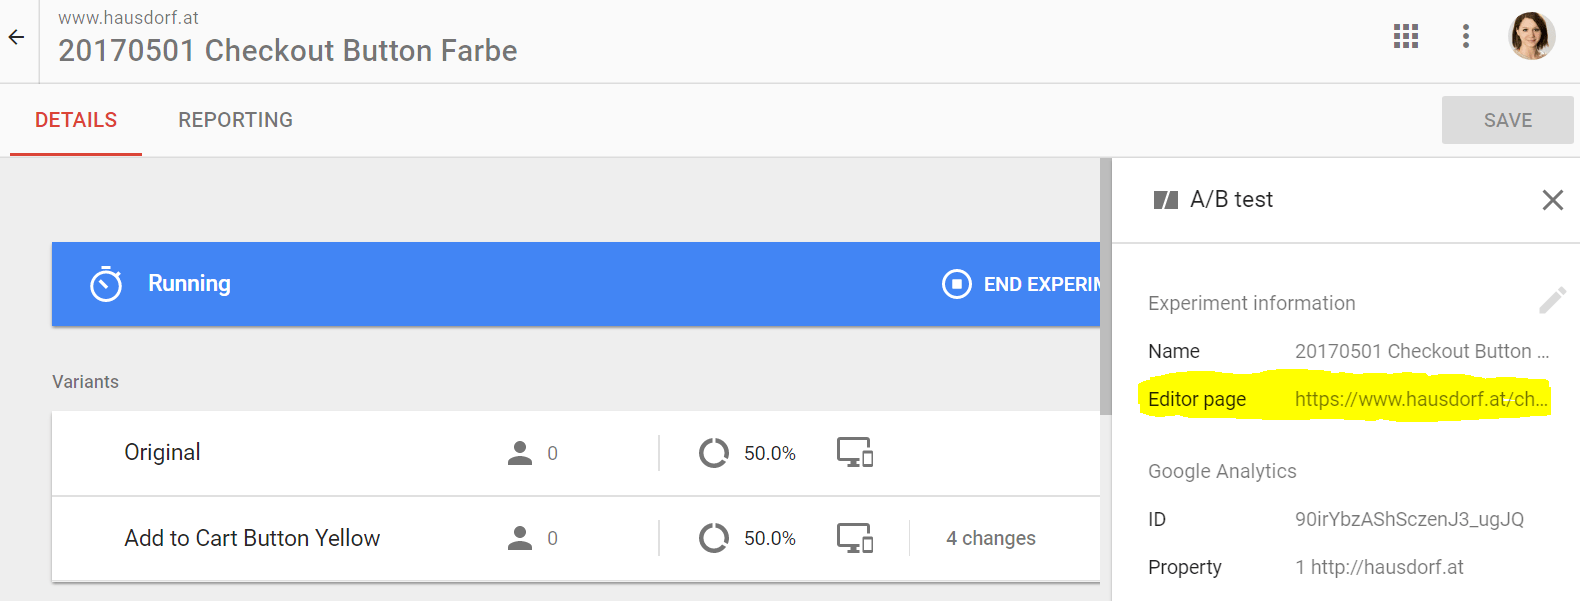Switch to the Reporting tab

tap(235, 120)
